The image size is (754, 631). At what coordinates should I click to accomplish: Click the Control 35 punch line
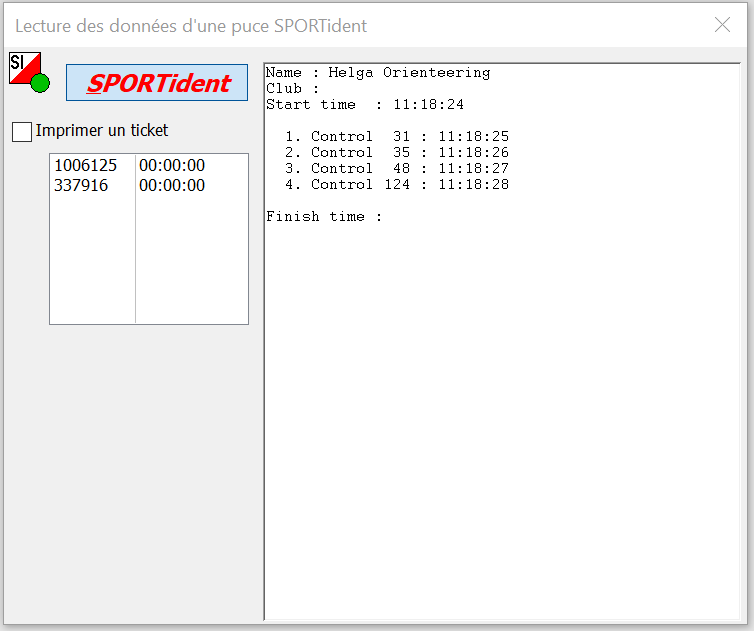(x=397, y=152)
